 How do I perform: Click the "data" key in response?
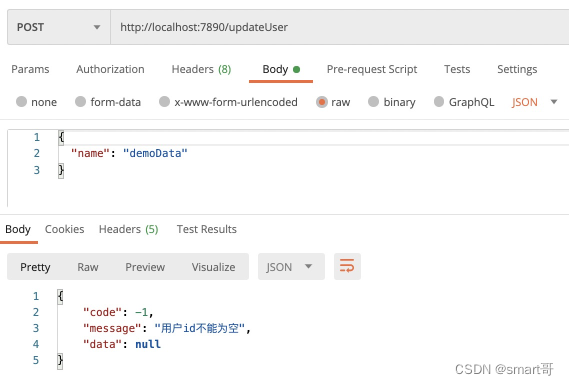click(x=103, y=344)
